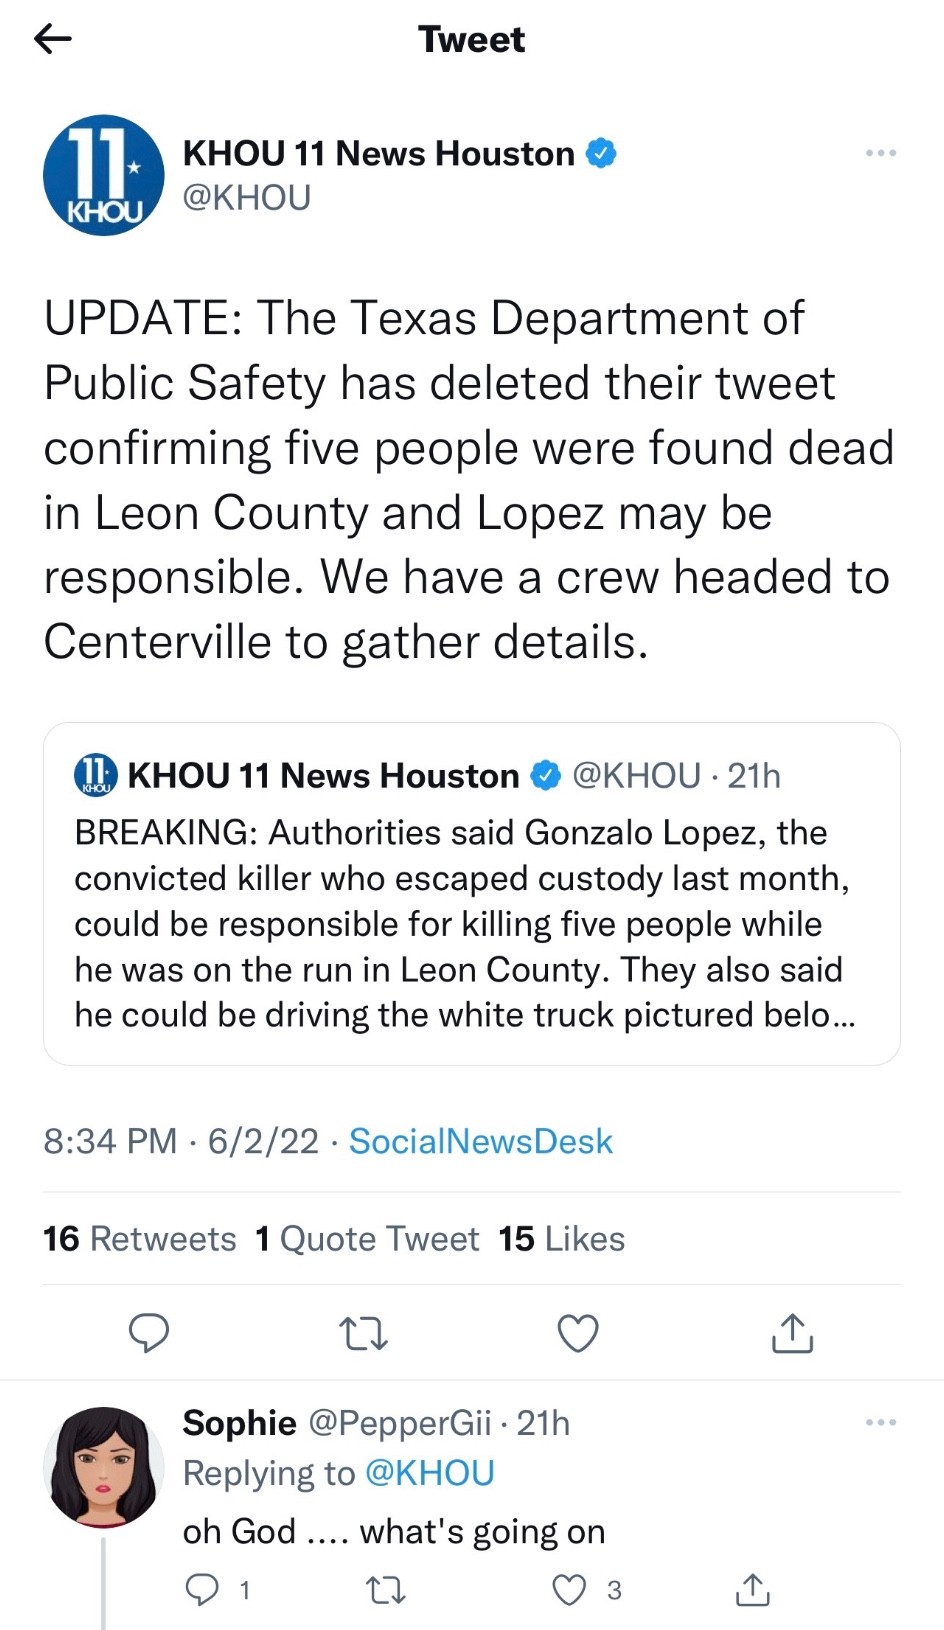View the 16 Retweets list

click(x=140, y=1239)
